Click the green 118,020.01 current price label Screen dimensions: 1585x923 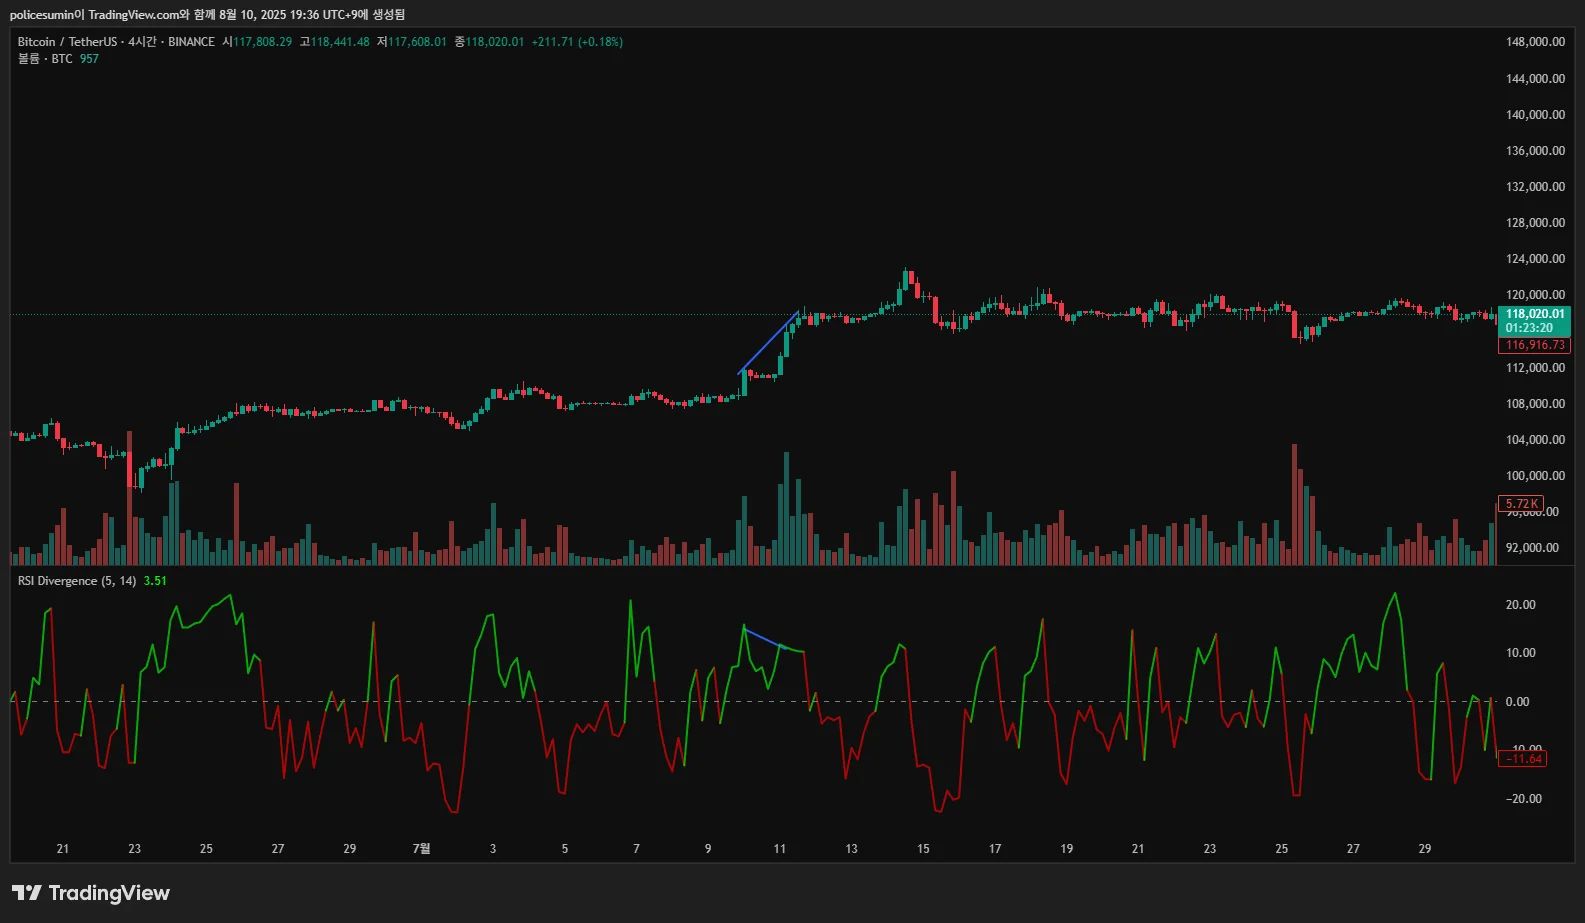point(1535,314)
